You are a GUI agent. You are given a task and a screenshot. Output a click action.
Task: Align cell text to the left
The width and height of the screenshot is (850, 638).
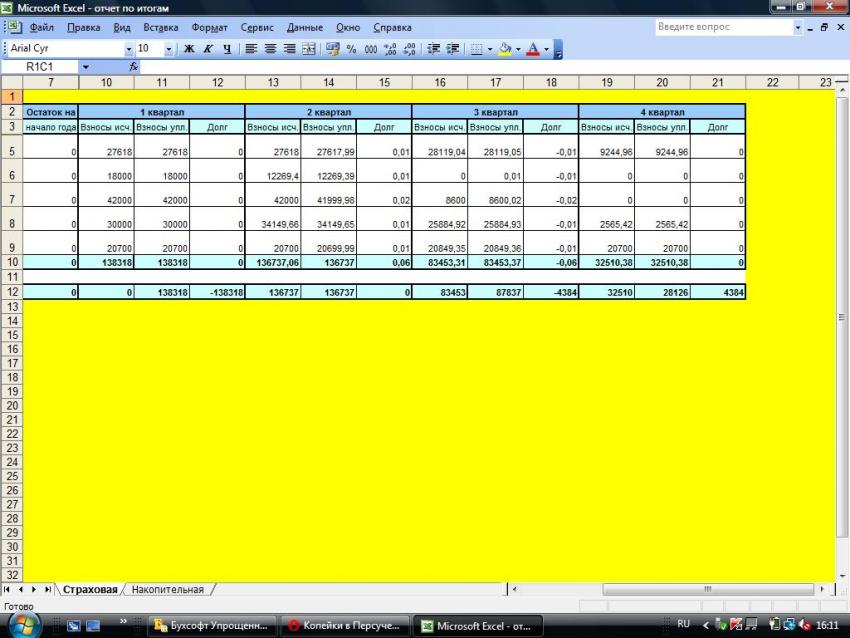click(252, 48)
